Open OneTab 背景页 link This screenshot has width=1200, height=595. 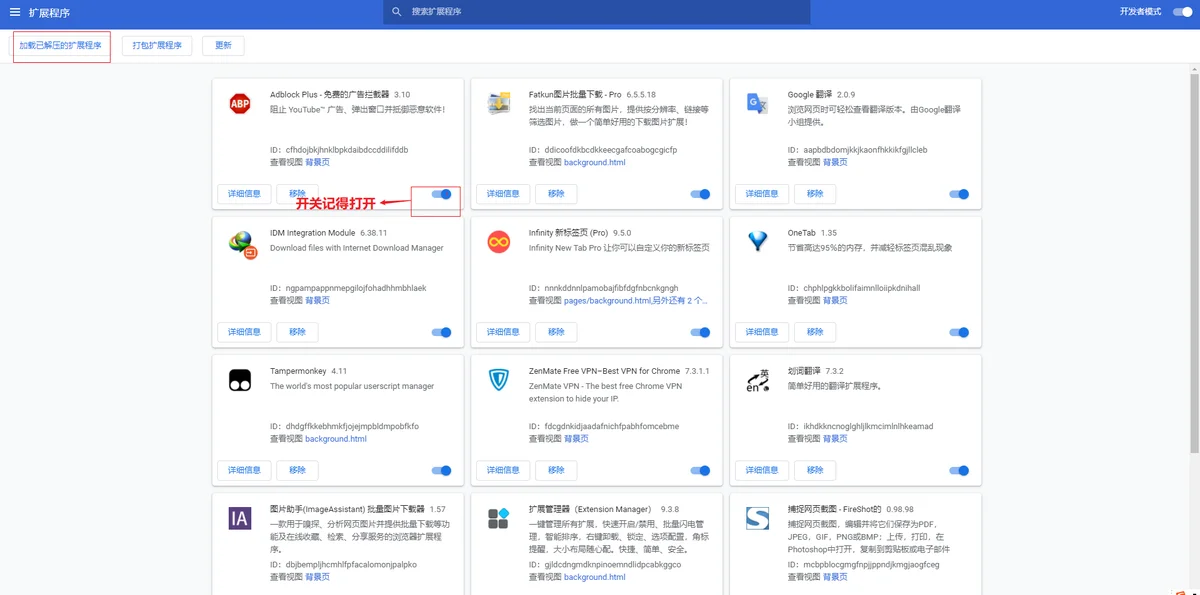[835, 300]
